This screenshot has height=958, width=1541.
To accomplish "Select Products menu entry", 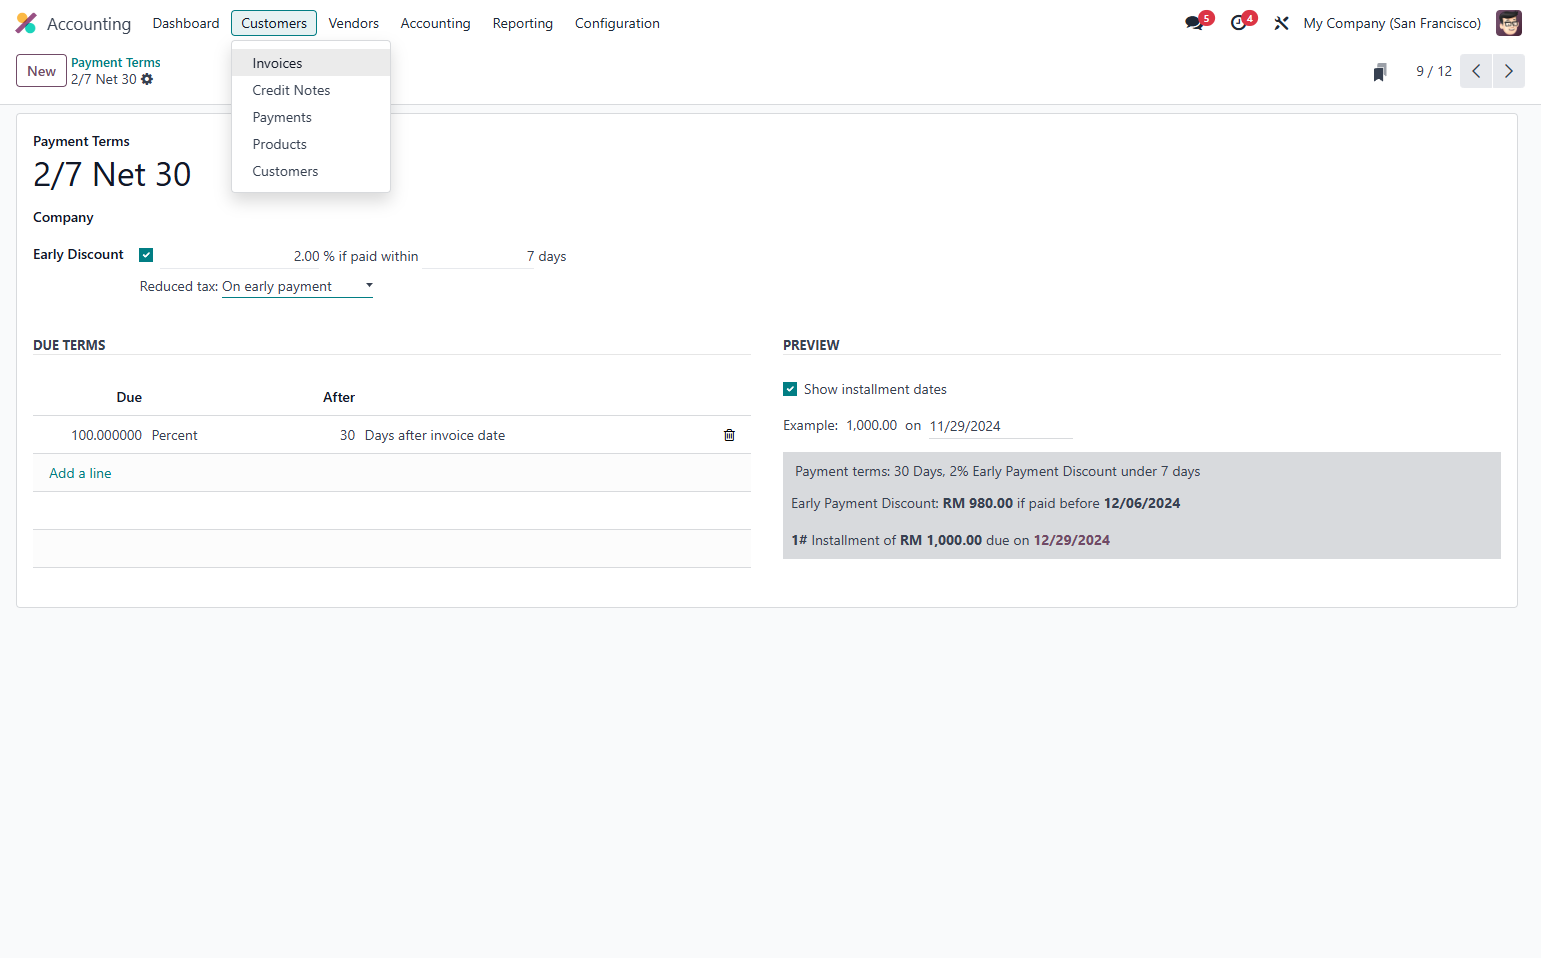I will (311, 144).
